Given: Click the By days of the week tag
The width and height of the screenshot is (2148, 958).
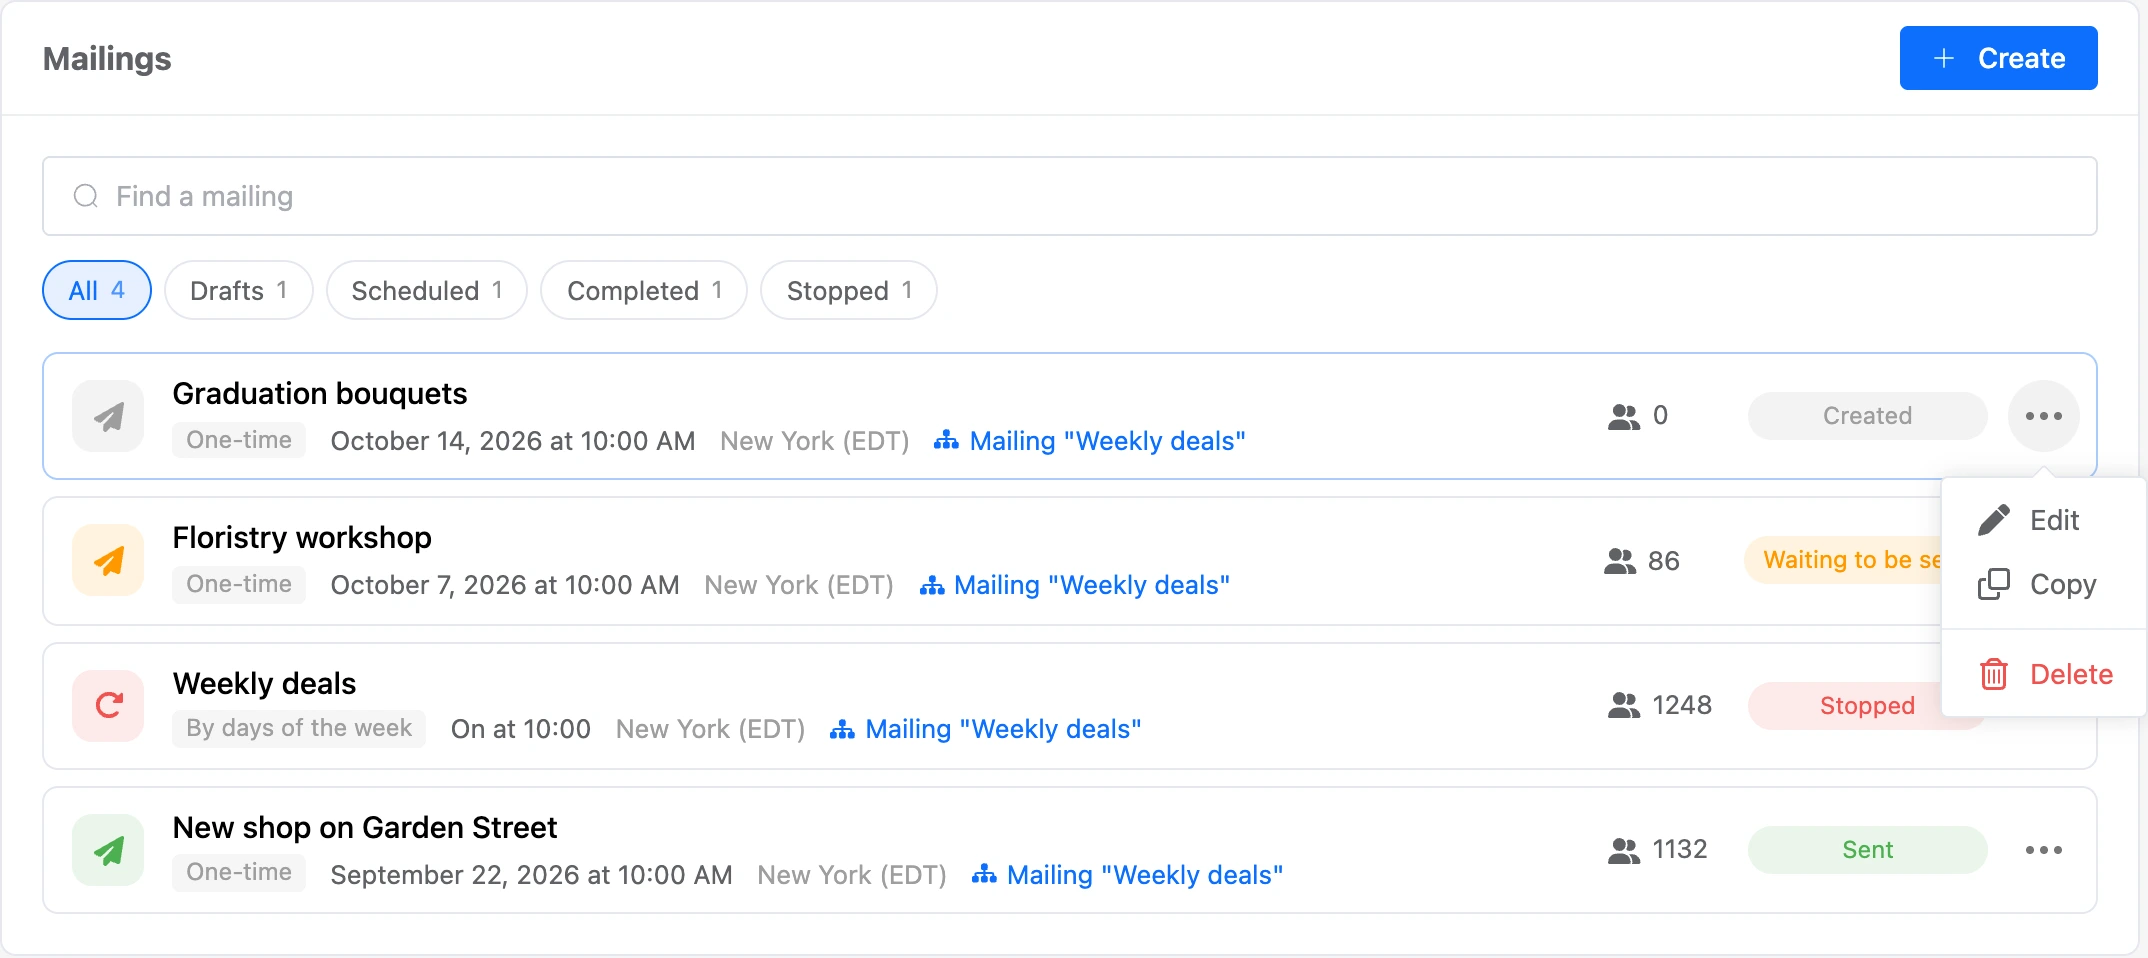Looking at the screenshot, I should tap(299, 728).
